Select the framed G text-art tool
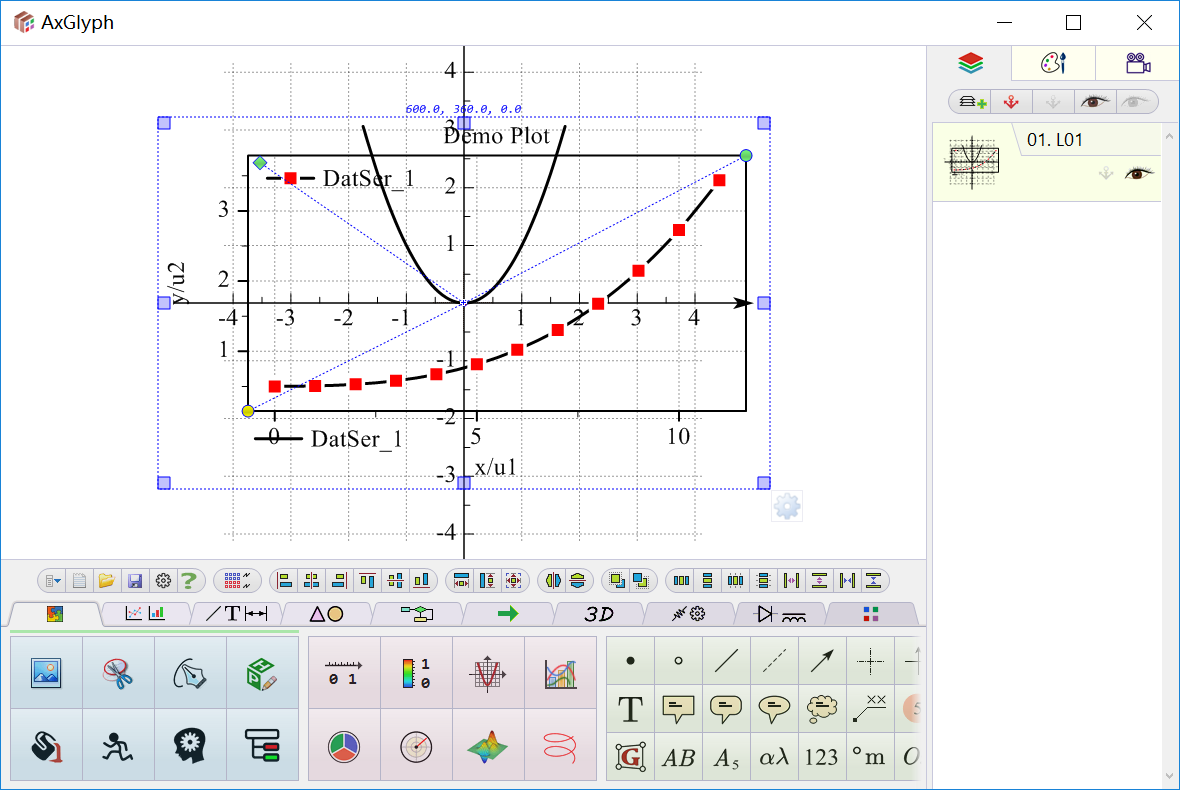The height and width of the screenshot is (790, 1180). (x=631, y=757)
